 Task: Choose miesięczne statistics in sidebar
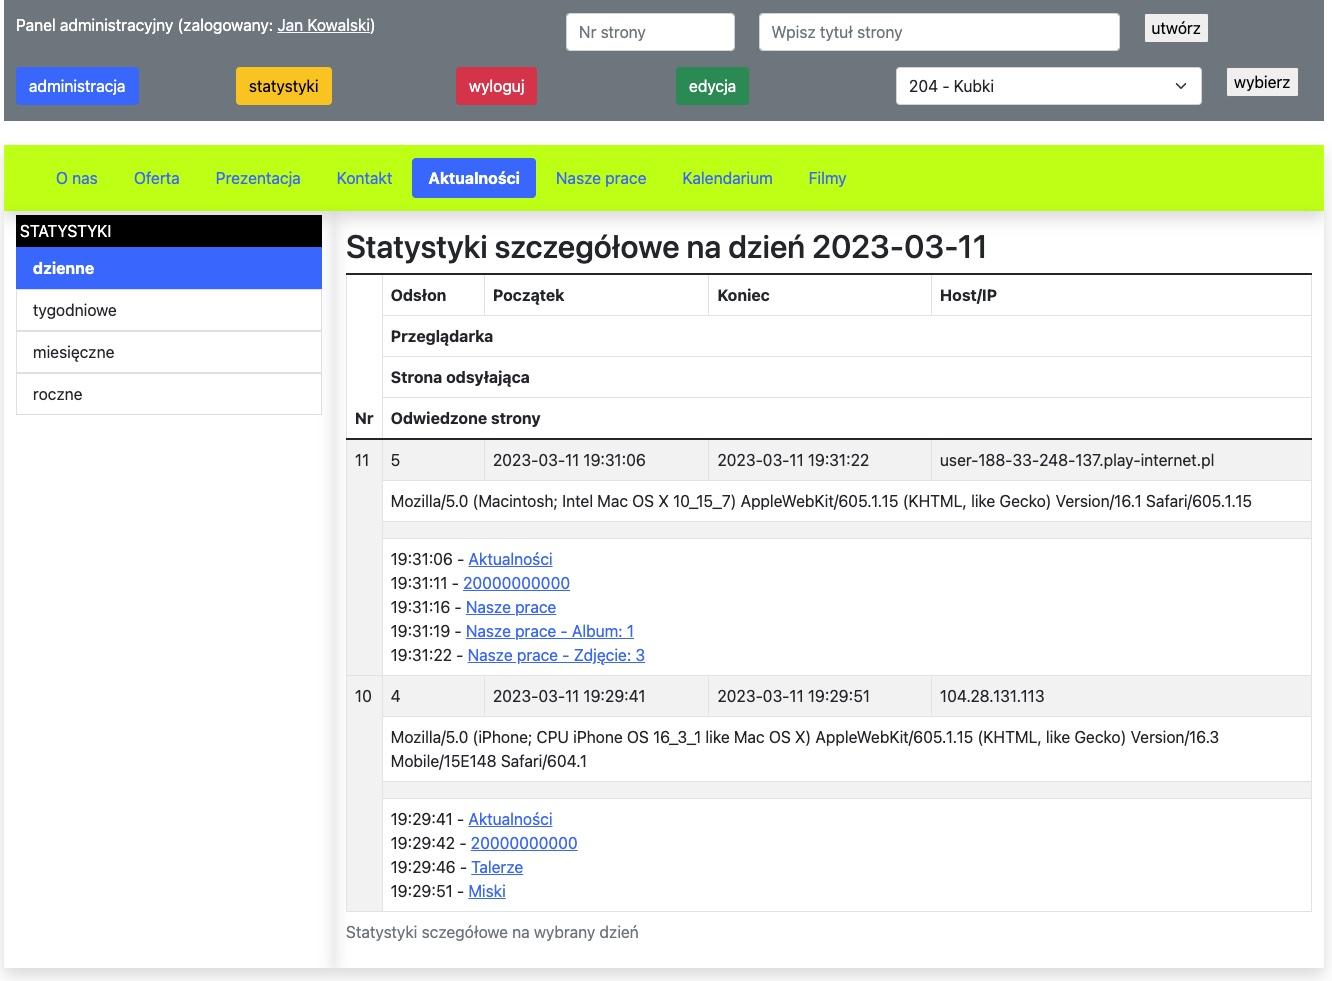coord(168,352)
